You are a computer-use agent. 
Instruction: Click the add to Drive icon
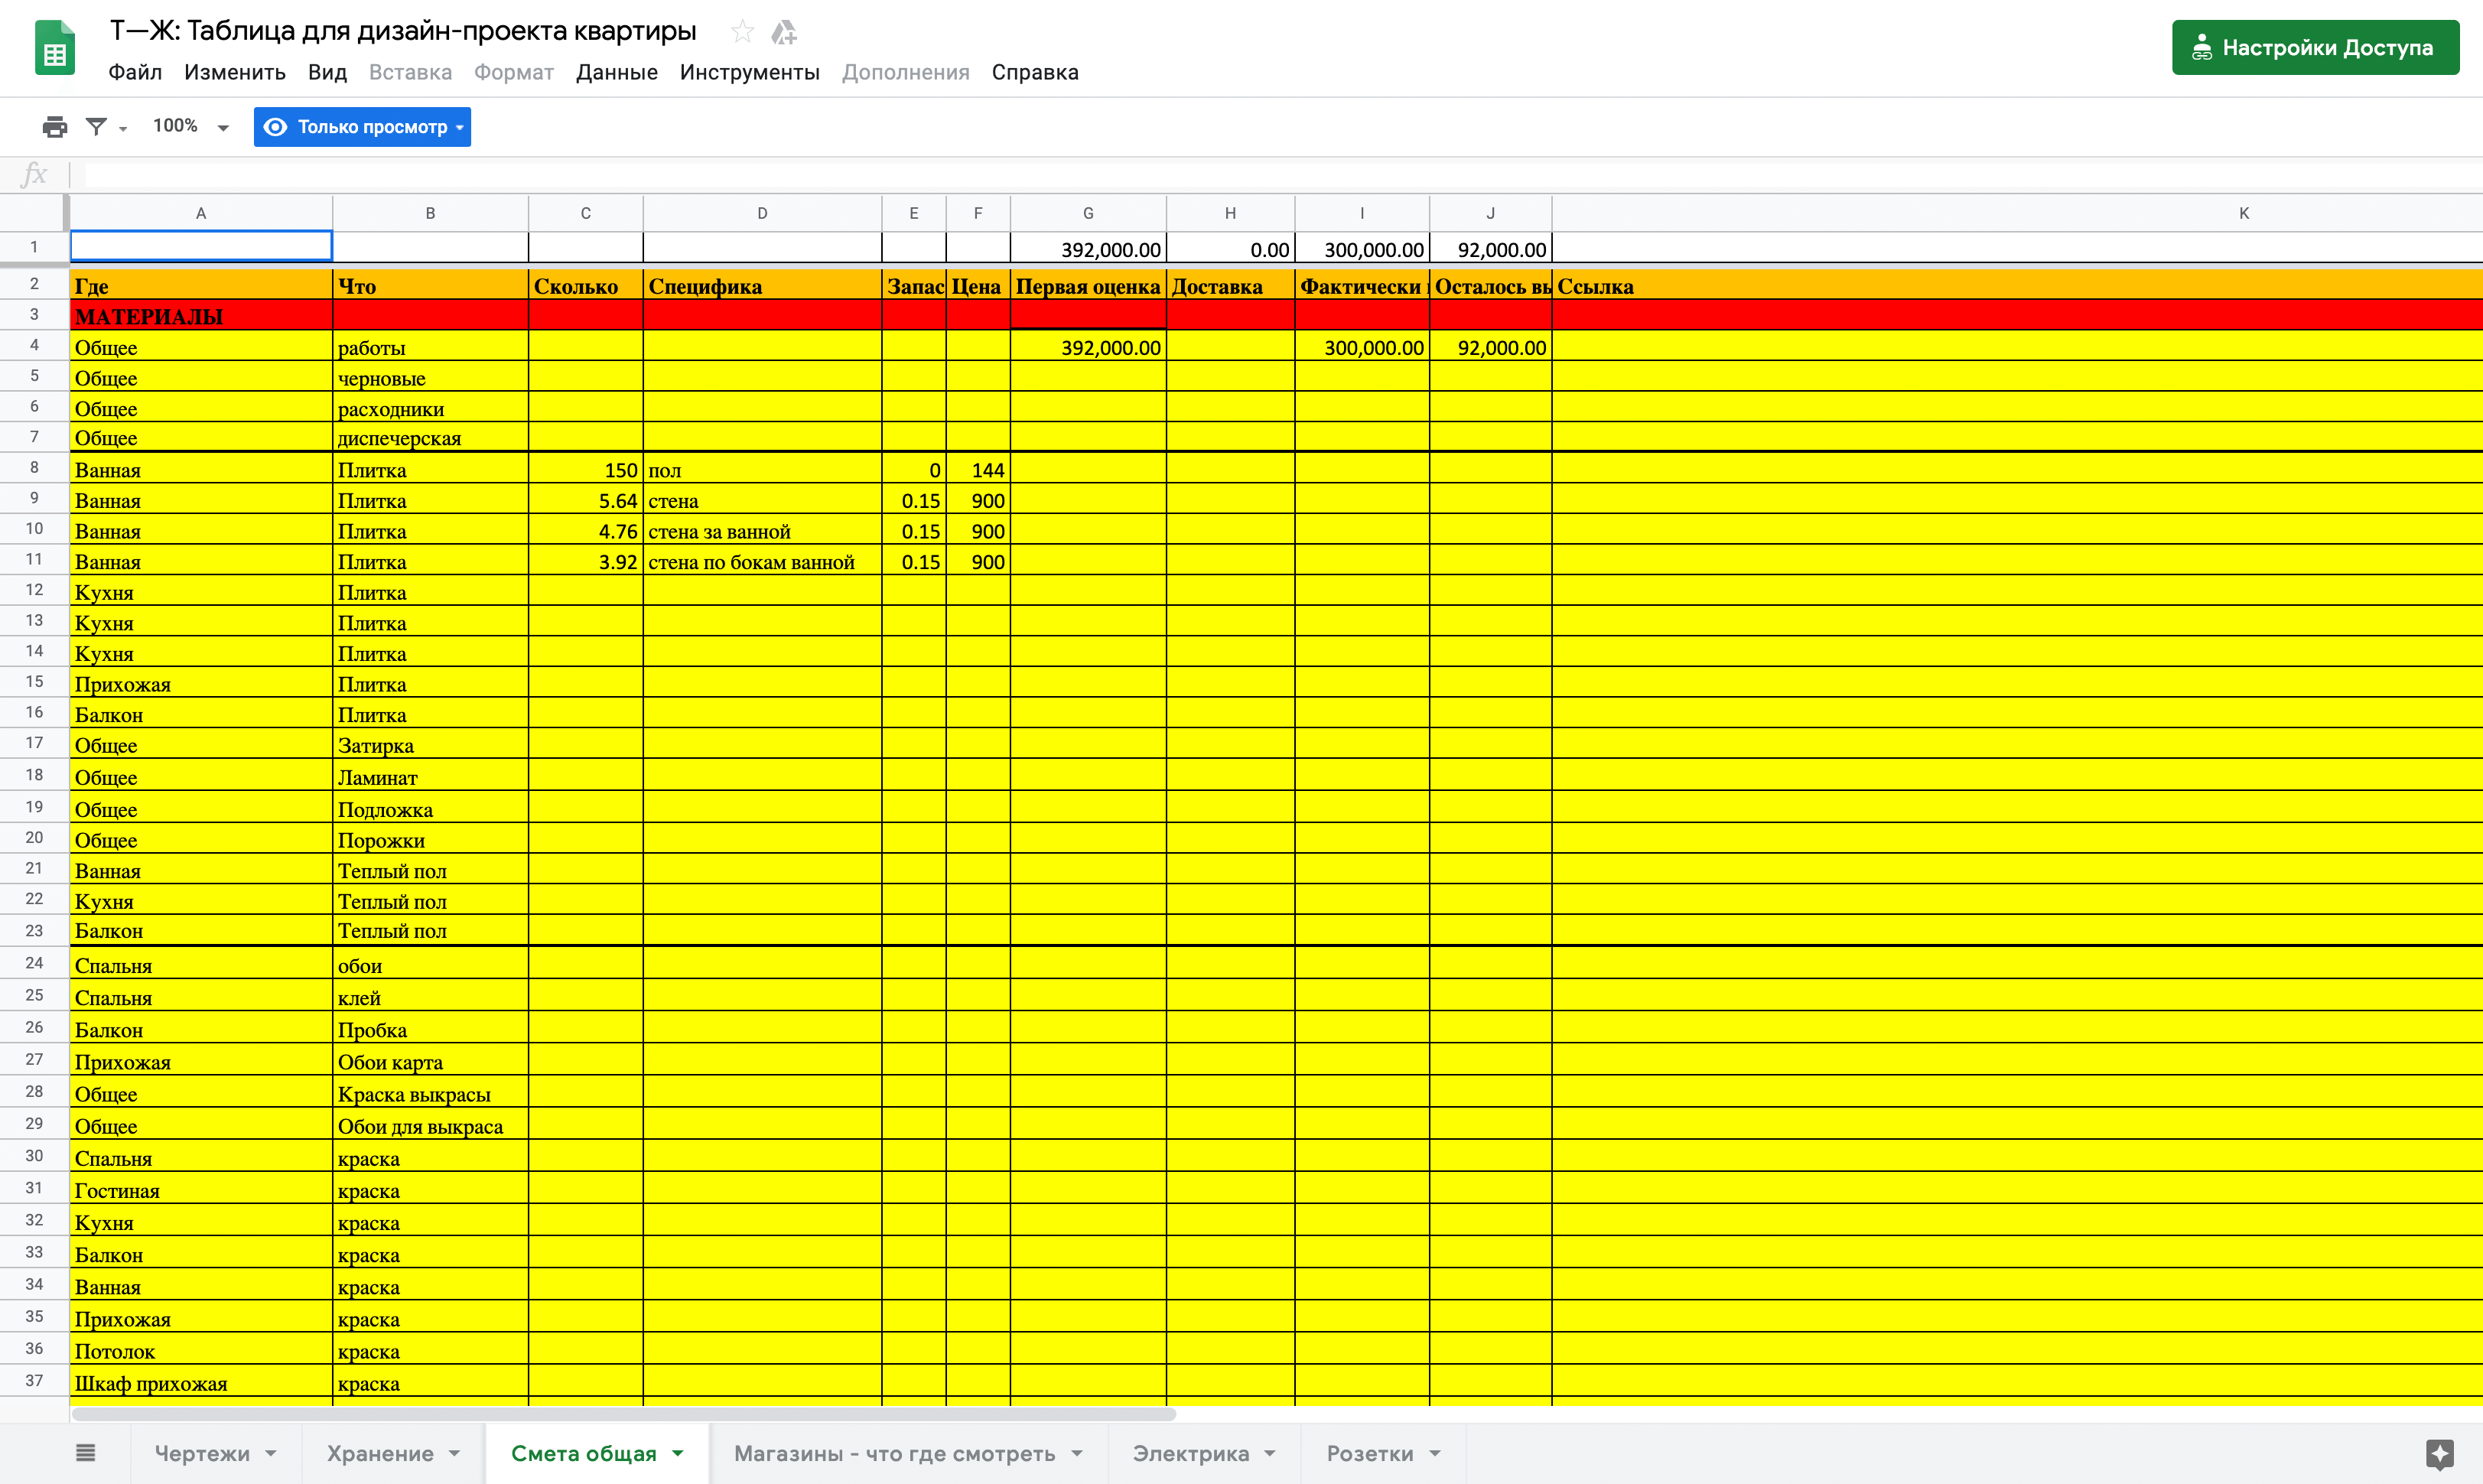coord(784,32)
